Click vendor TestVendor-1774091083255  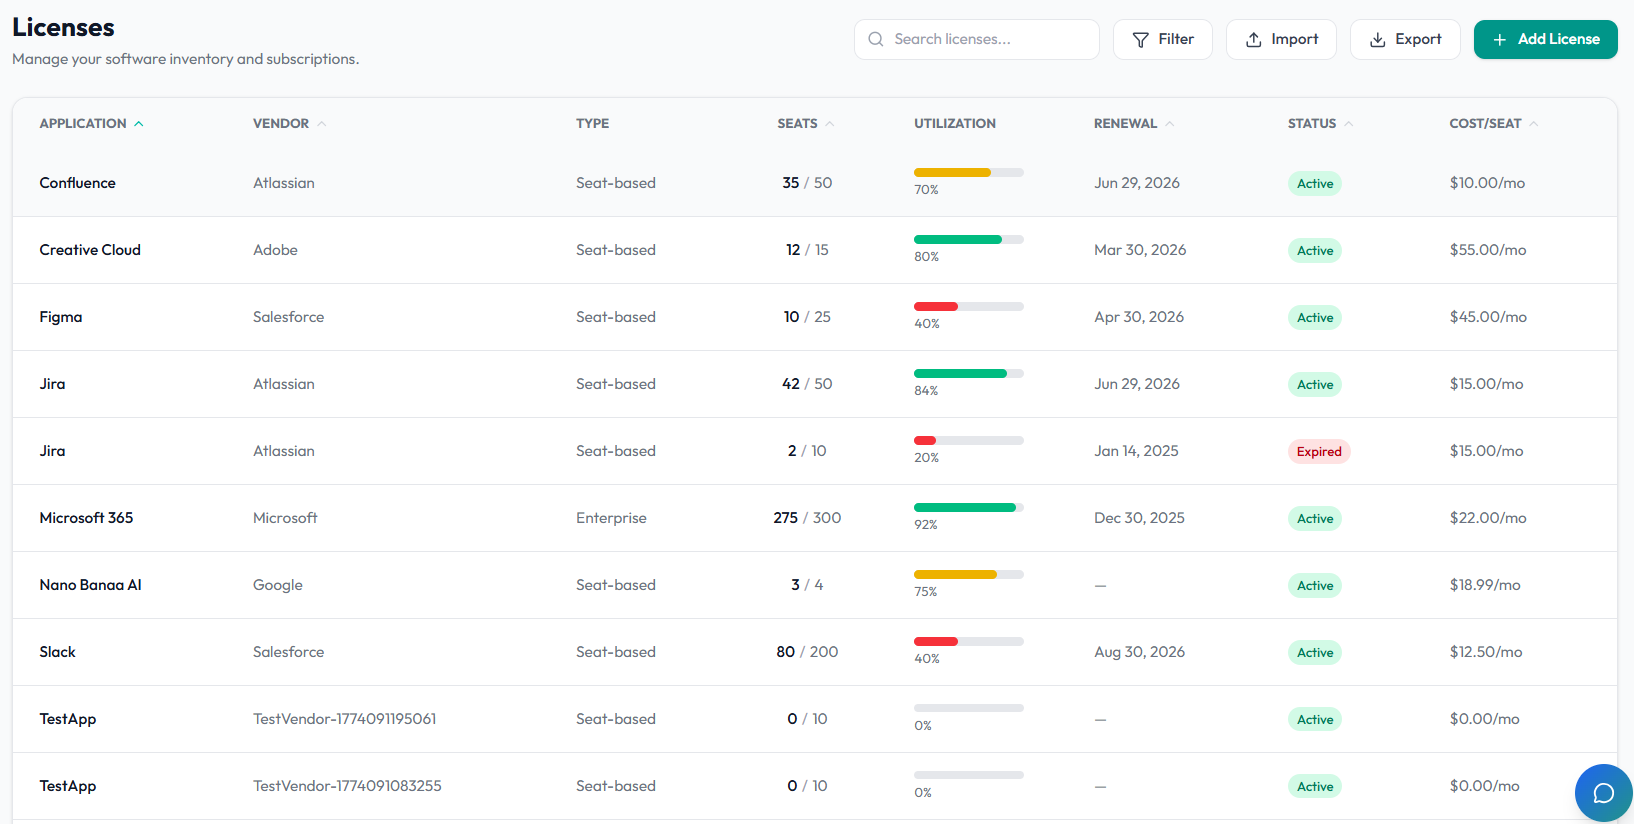tap(347, 786)
